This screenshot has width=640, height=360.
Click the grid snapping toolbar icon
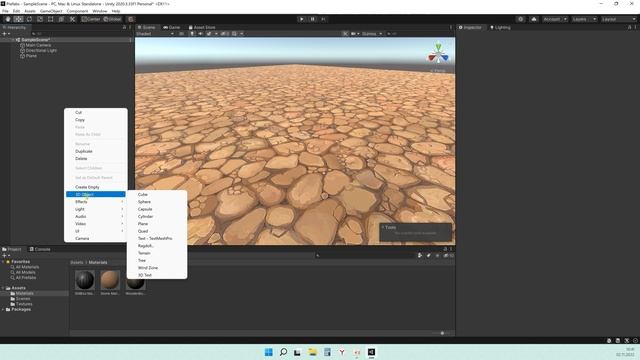pos(131,19)
